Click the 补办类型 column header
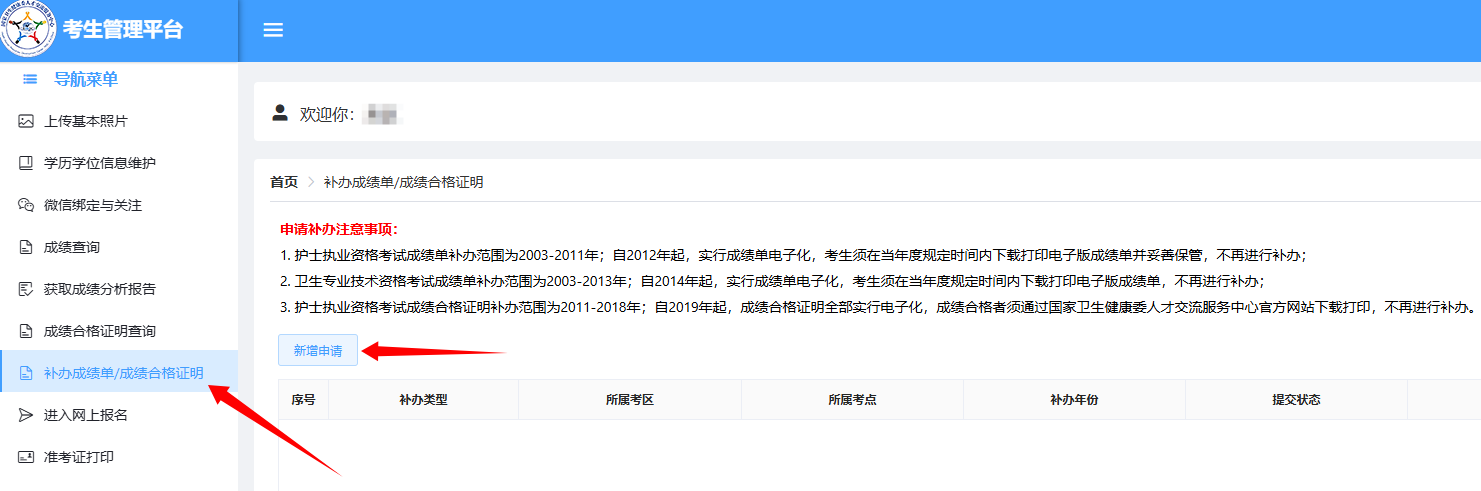1481x491 pixels. (x=423, y=400)
